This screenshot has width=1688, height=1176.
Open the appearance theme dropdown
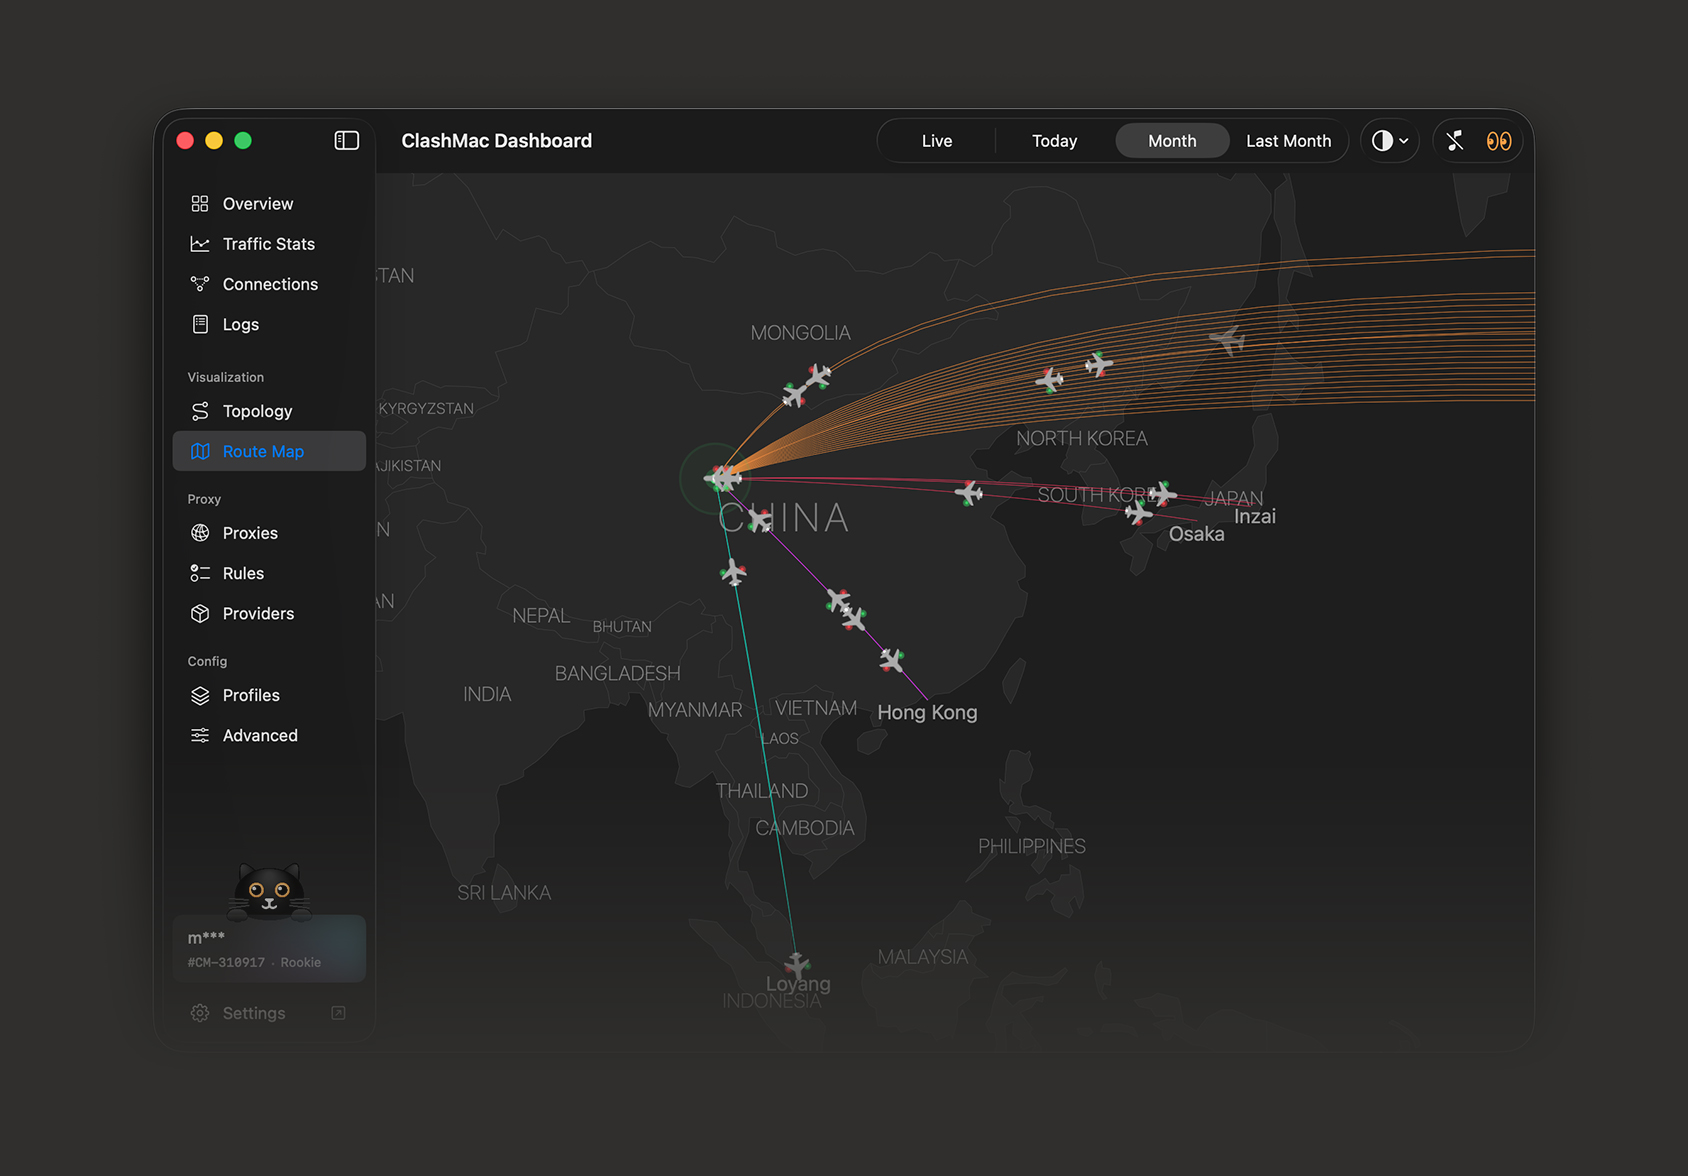coord(1390,141)
